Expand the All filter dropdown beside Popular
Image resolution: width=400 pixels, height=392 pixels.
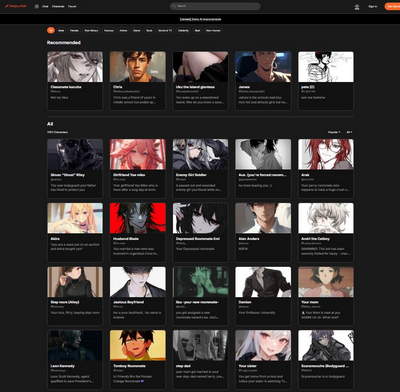(349, 132)
